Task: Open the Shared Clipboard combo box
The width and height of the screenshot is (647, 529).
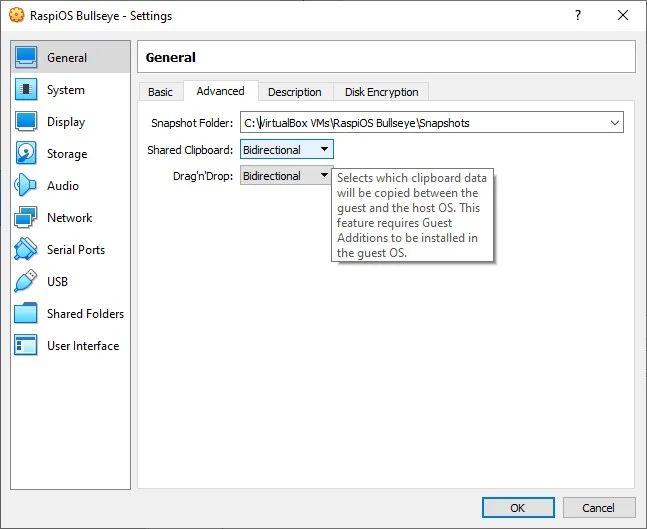Action: tap(287, 149)
